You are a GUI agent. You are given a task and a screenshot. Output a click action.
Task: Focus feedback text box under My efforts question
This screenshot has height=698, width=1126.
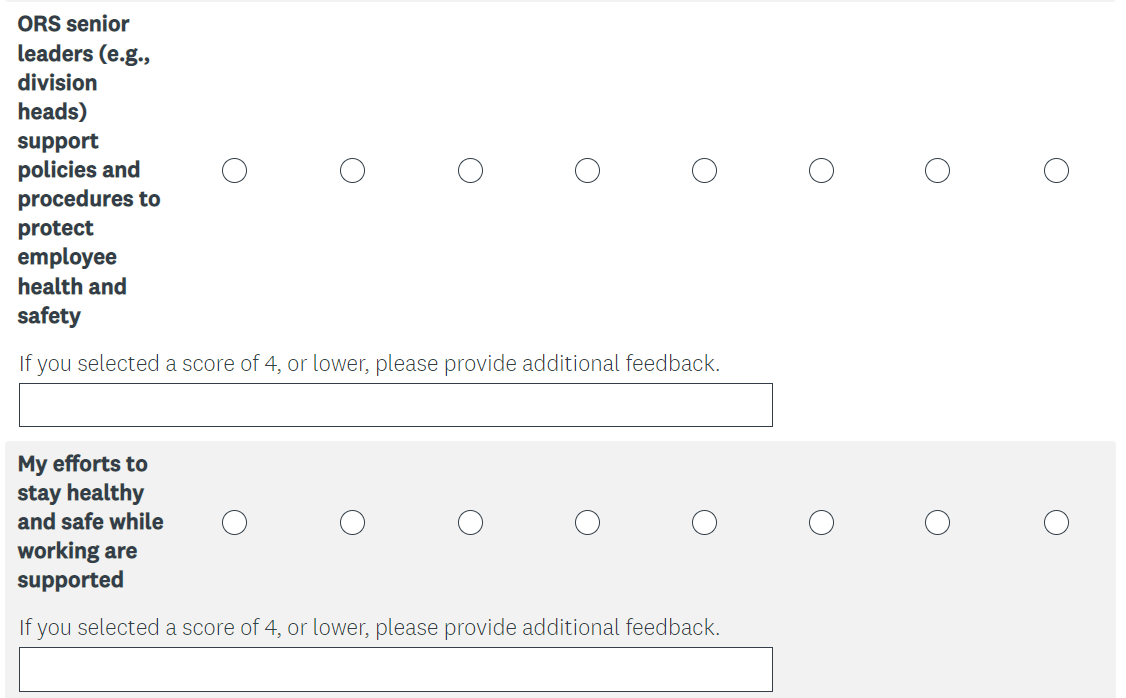(x=395, y=669)
